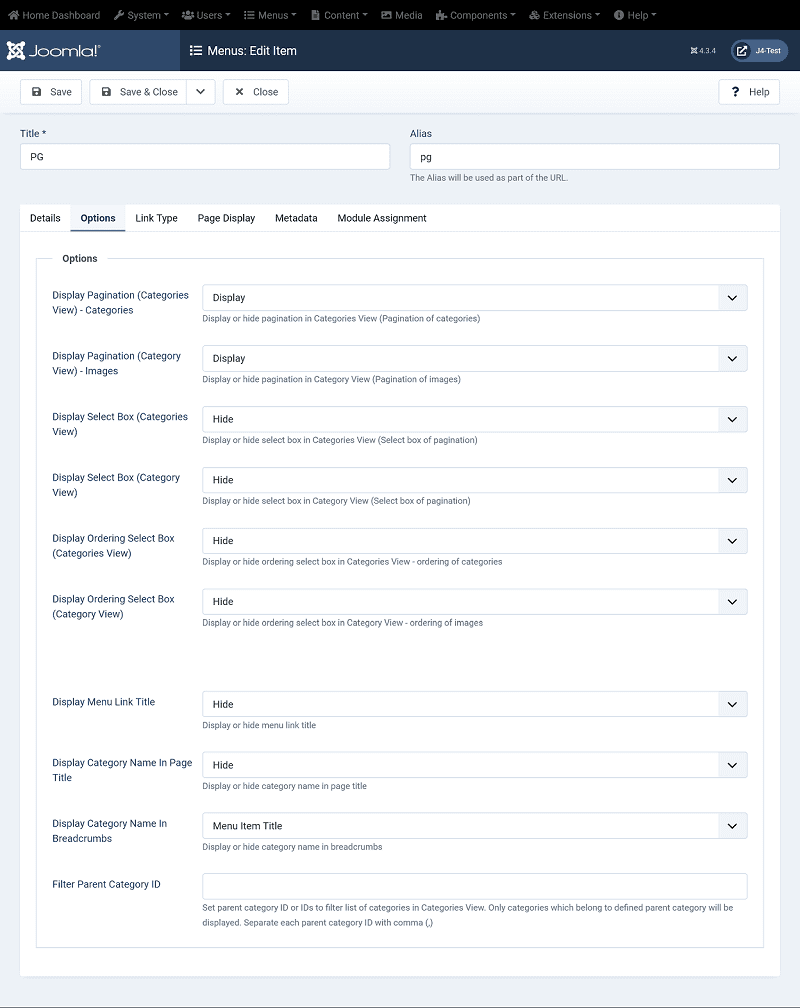Open Display Pagination Categories dropdown

tap(474, 298)
